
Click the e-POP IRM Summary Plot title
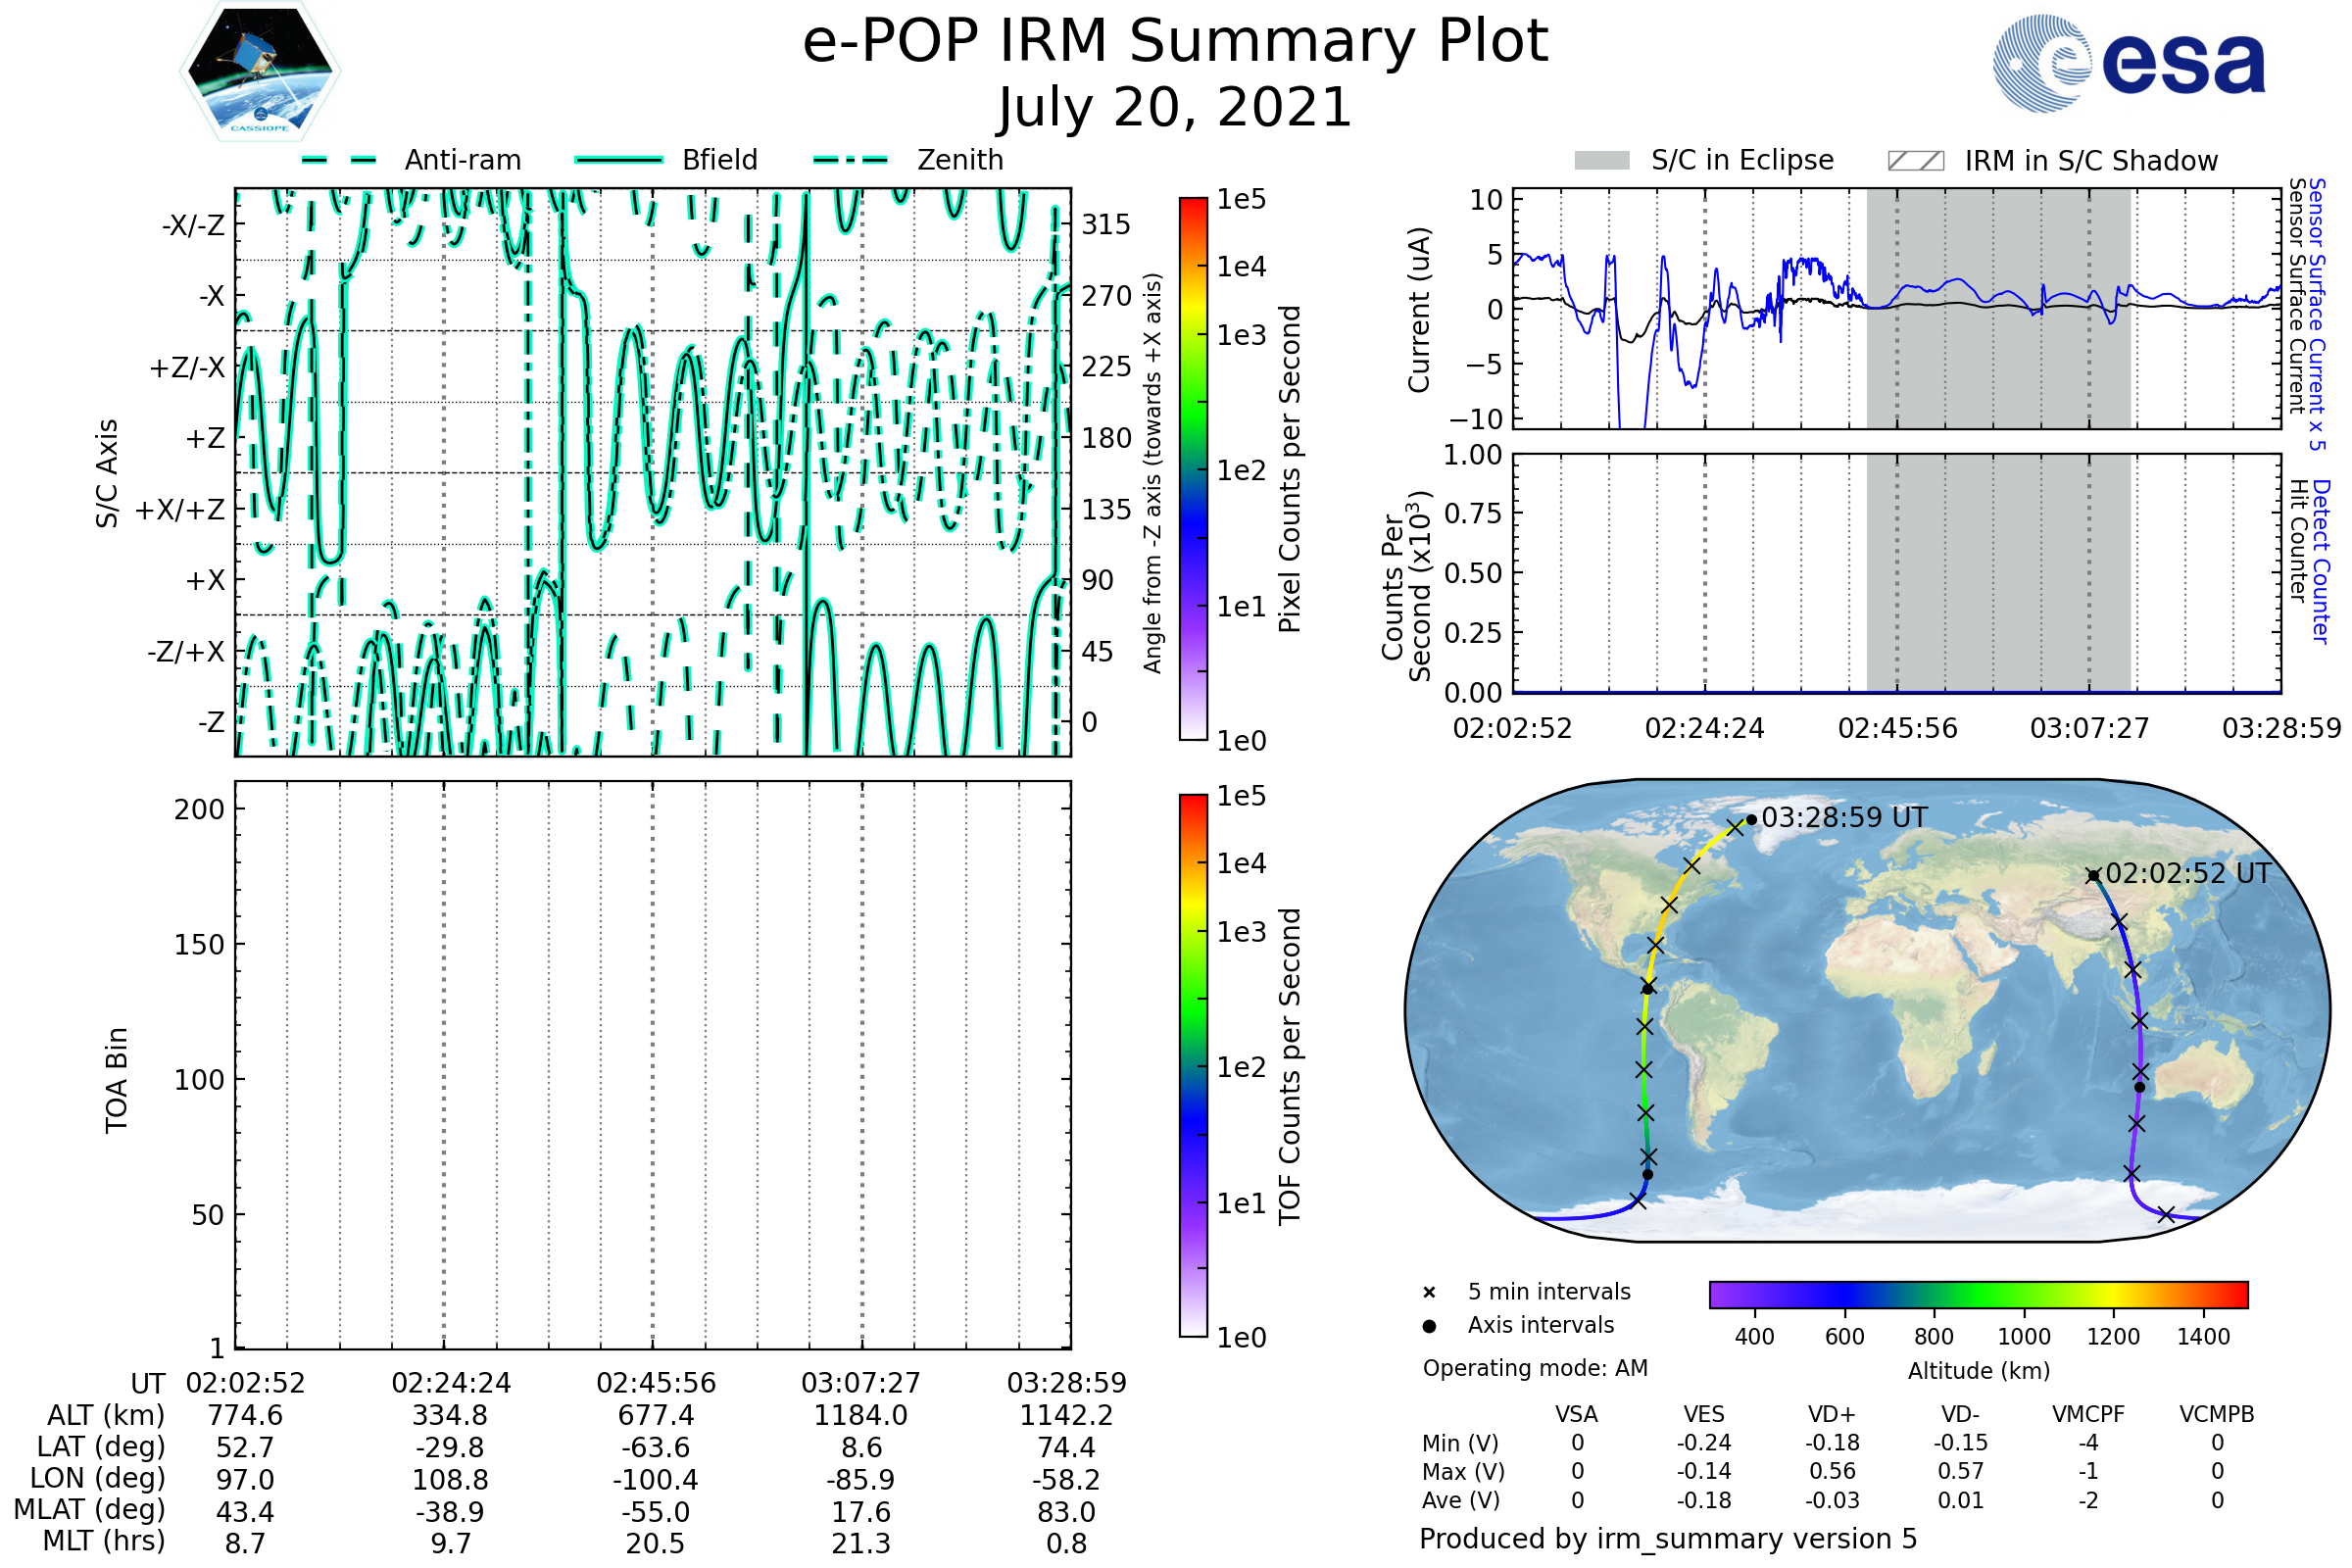click(x=1175, y=42)
